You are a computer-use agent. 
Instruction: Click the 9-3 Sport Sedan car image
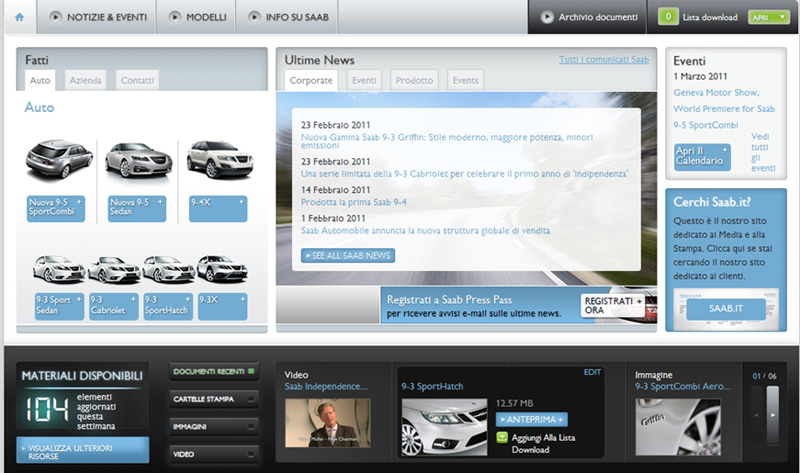click(x=59, y=268)
